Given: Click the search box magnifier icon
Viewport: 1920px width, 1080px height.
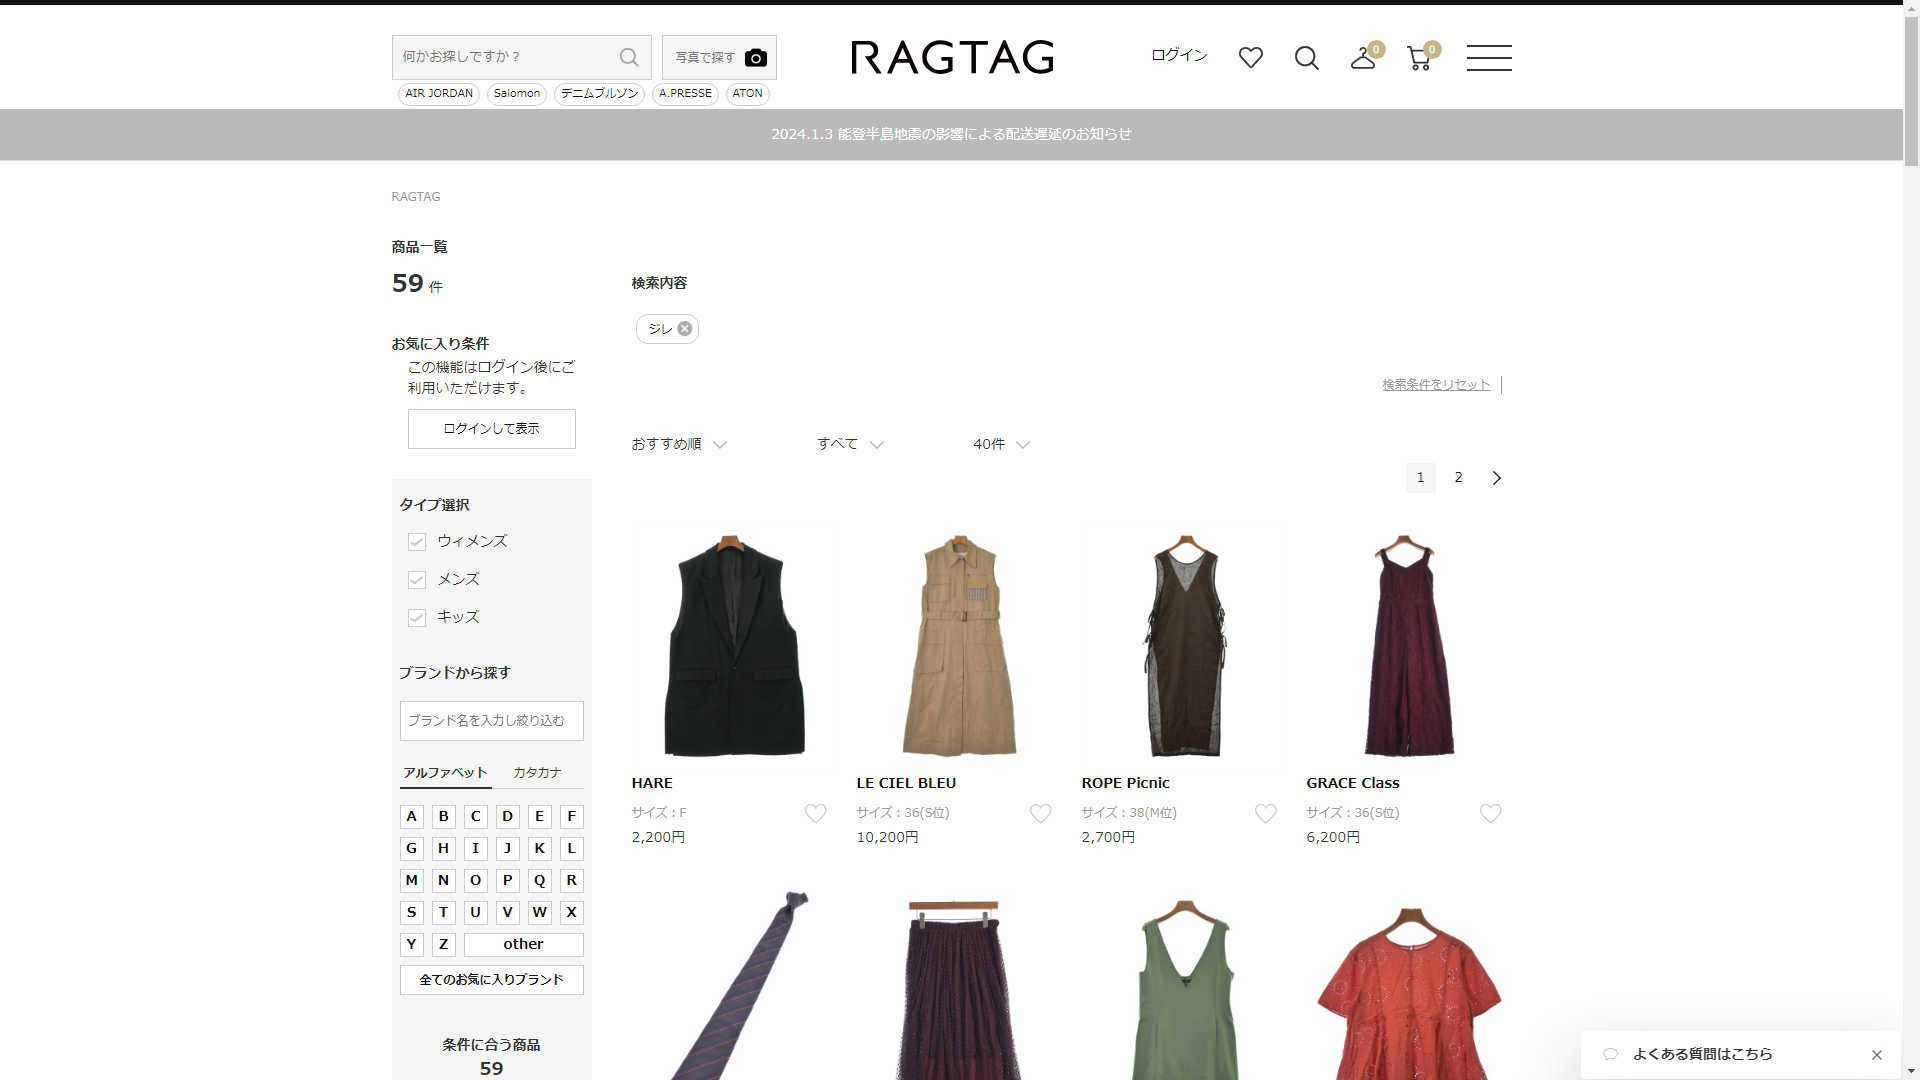Looking at the screenshot, I should (628, 57).
